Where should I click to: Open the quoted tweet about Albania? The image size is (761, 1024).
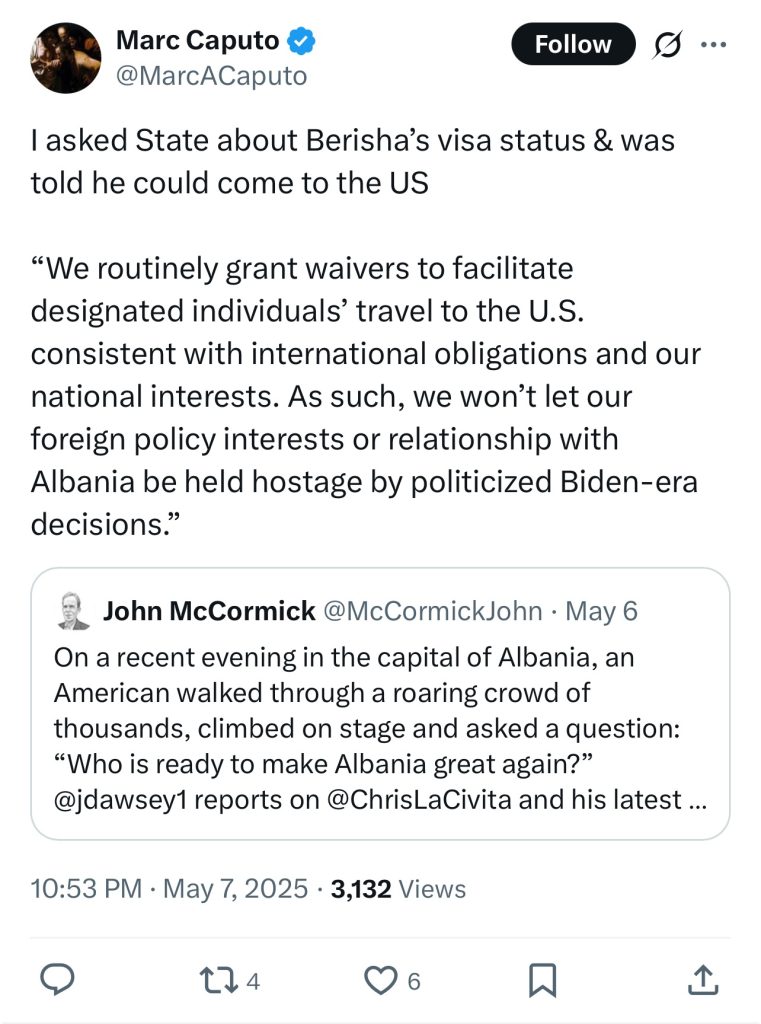[x=380, y=703]
